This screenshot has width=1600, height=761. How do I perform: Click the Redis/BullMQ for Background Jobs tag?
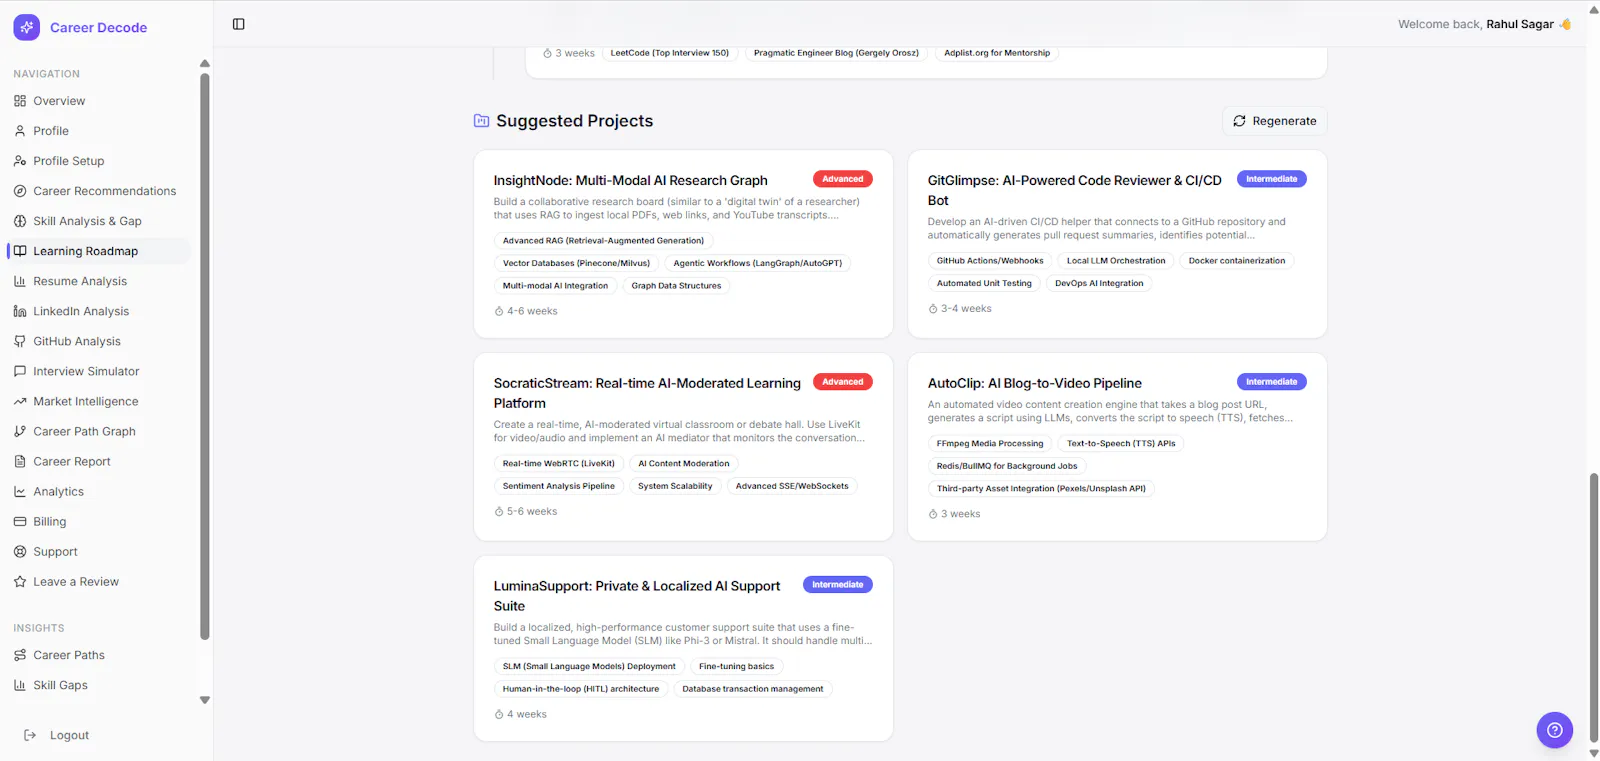(x=1007, y=467)
